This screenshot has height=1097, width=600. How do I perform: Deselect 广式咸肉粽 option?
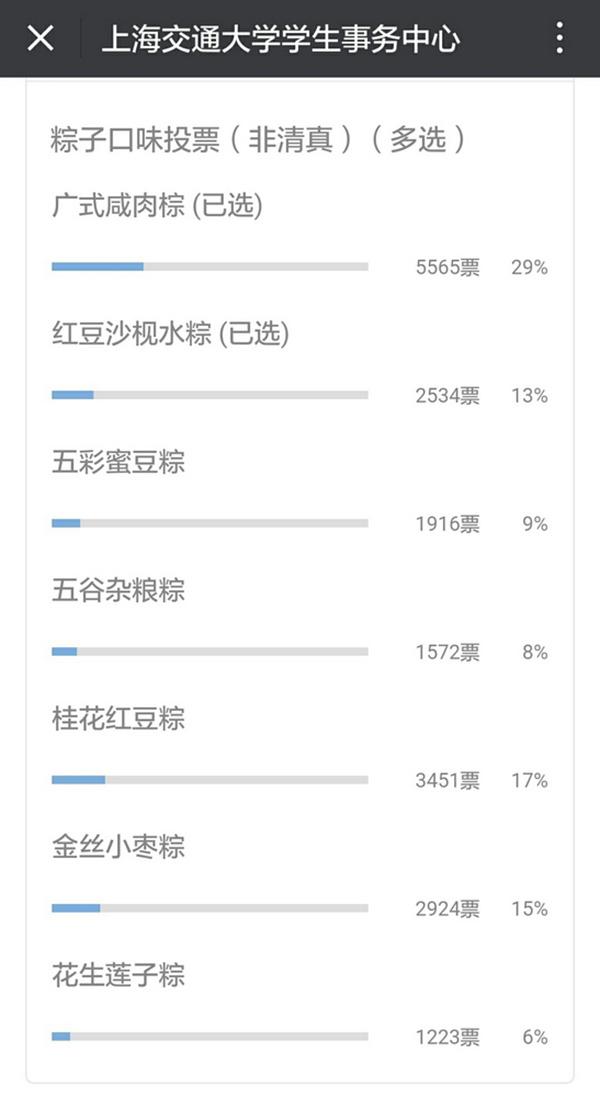pos(157,207)
